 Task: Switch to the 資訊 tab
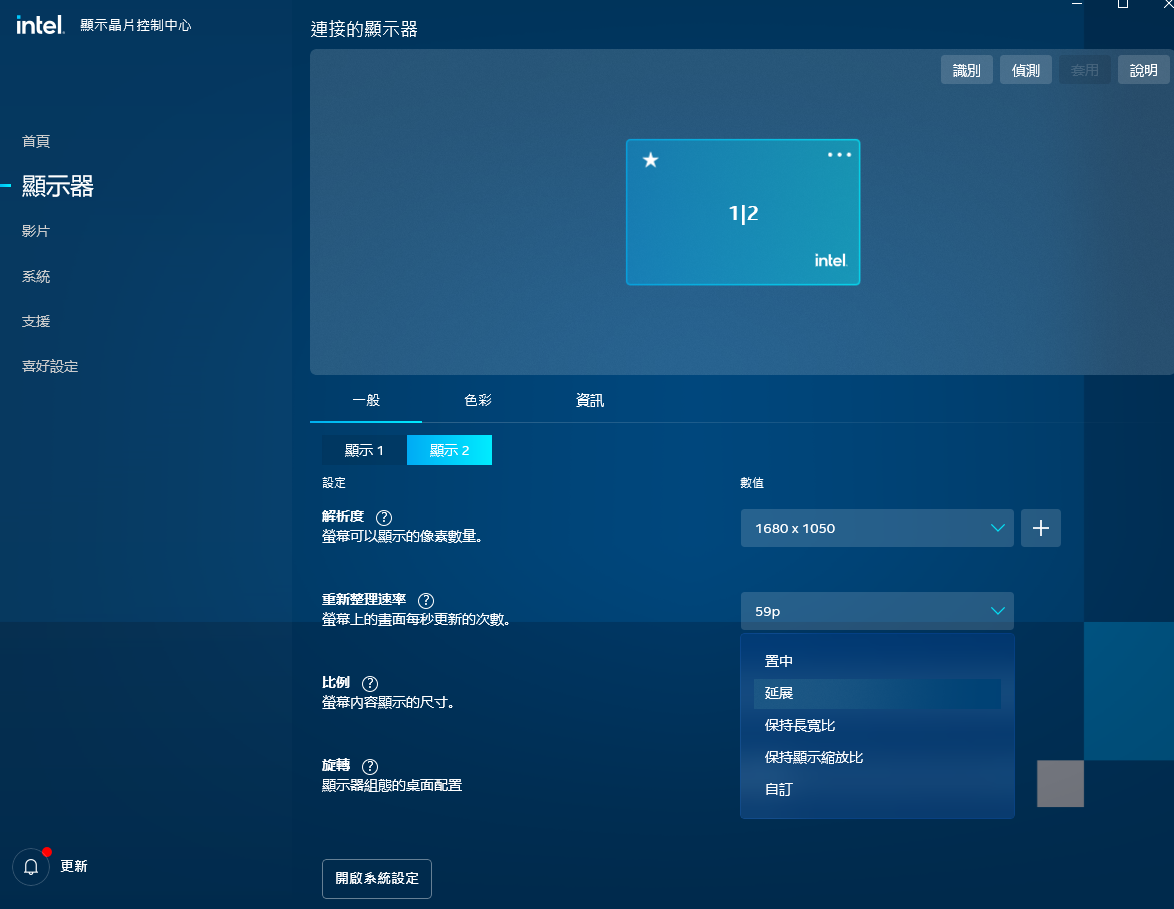click(x=589, y=401)
